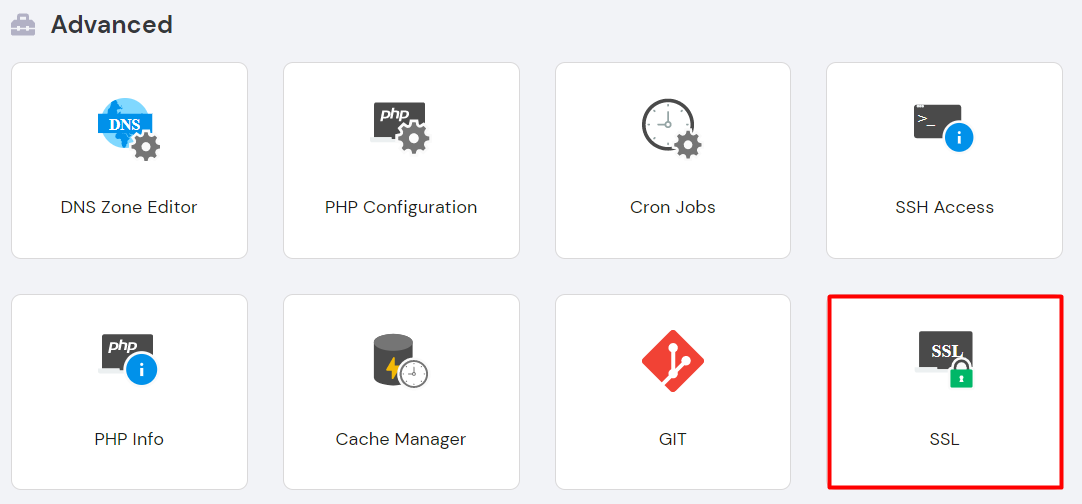Open the PHP Info text label
Viewport: 1082px width, 504px height.
coord(129,439)
